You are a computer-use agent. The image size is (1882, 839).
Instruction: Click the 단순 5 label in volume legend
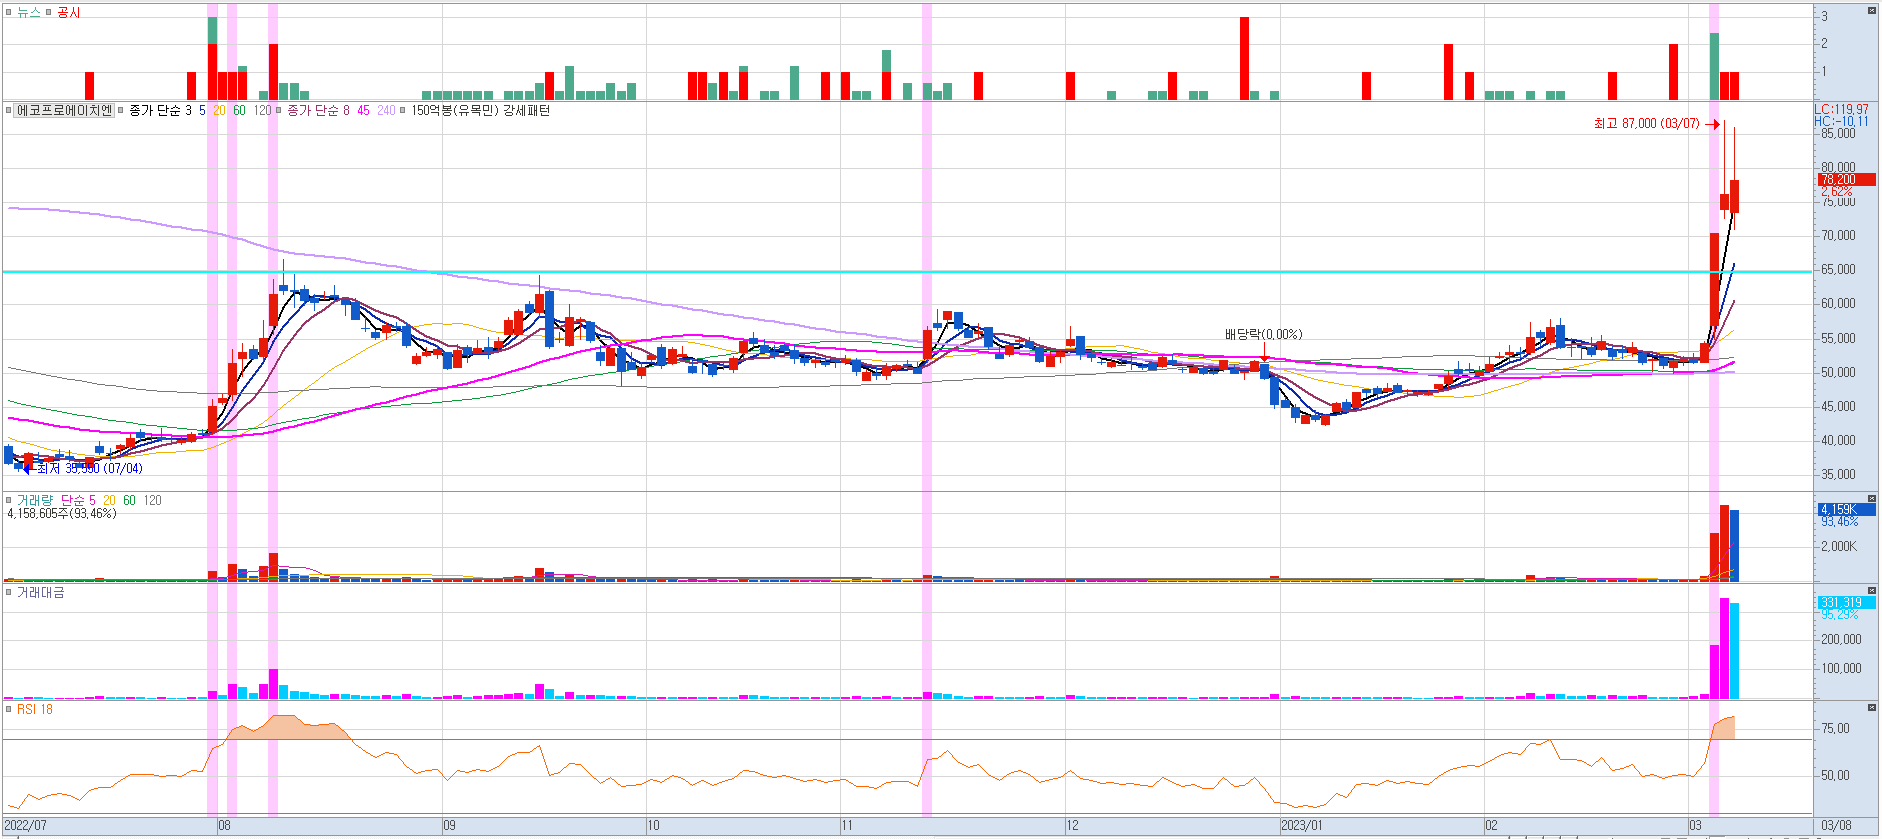pyautogui.click(x=78, y=500)
